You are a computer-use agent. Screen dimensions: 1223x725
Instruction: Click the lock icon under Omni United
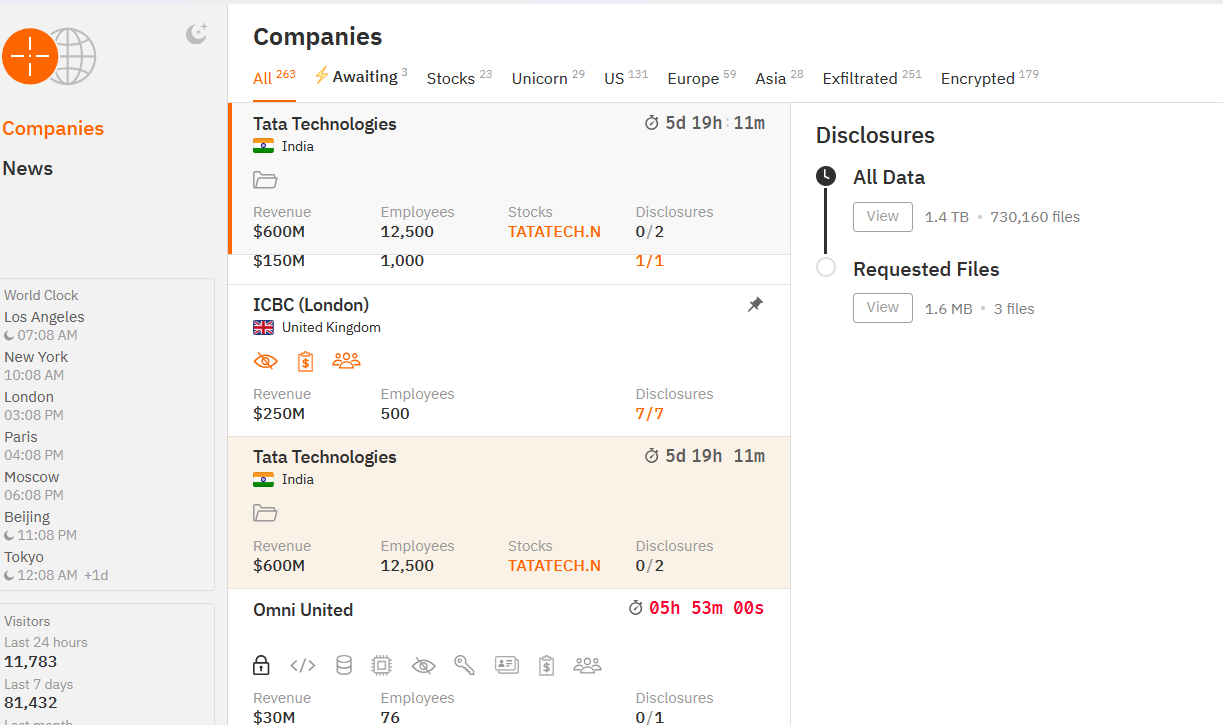(x=261, y=665)
